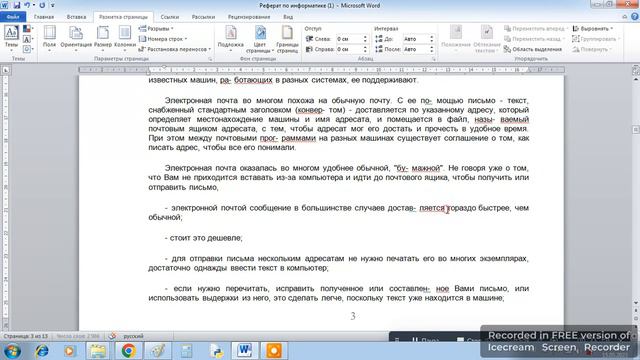Open Номера строк line numbers dropdown
Screen dimensions: 640x360
coord(163,39)
